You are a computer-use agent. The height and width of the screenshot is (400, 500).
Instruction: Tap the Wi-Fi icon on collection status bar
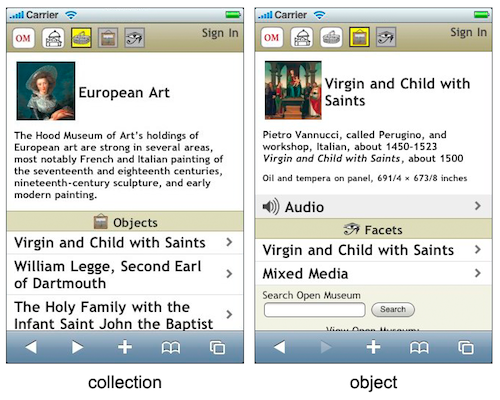(71, 15)
